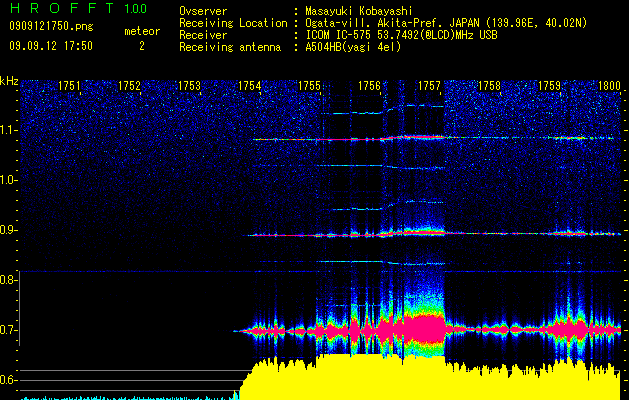Screen dimensions: 629x400
Task: Click the filename 0909121750.png
Action: click(51, 27)
